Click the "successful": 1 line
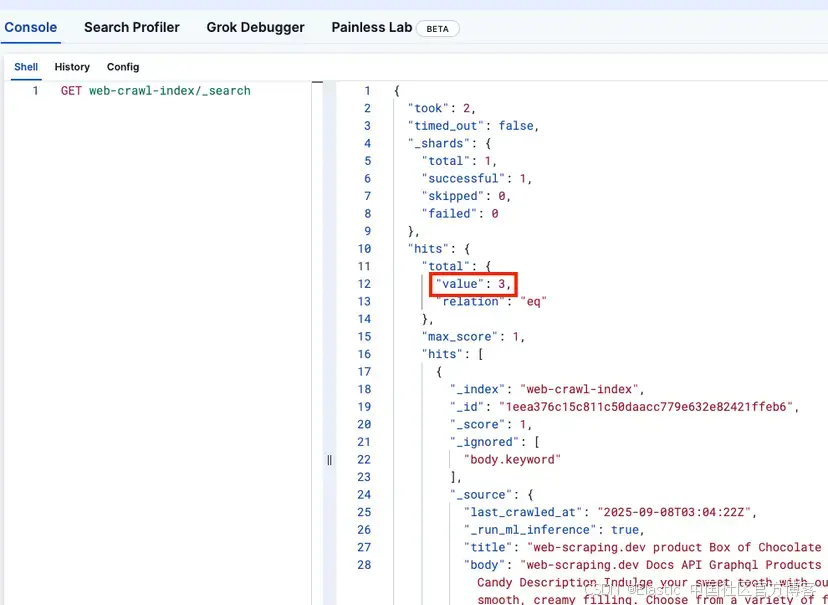828x605 pixels. [x=476, y=178]
